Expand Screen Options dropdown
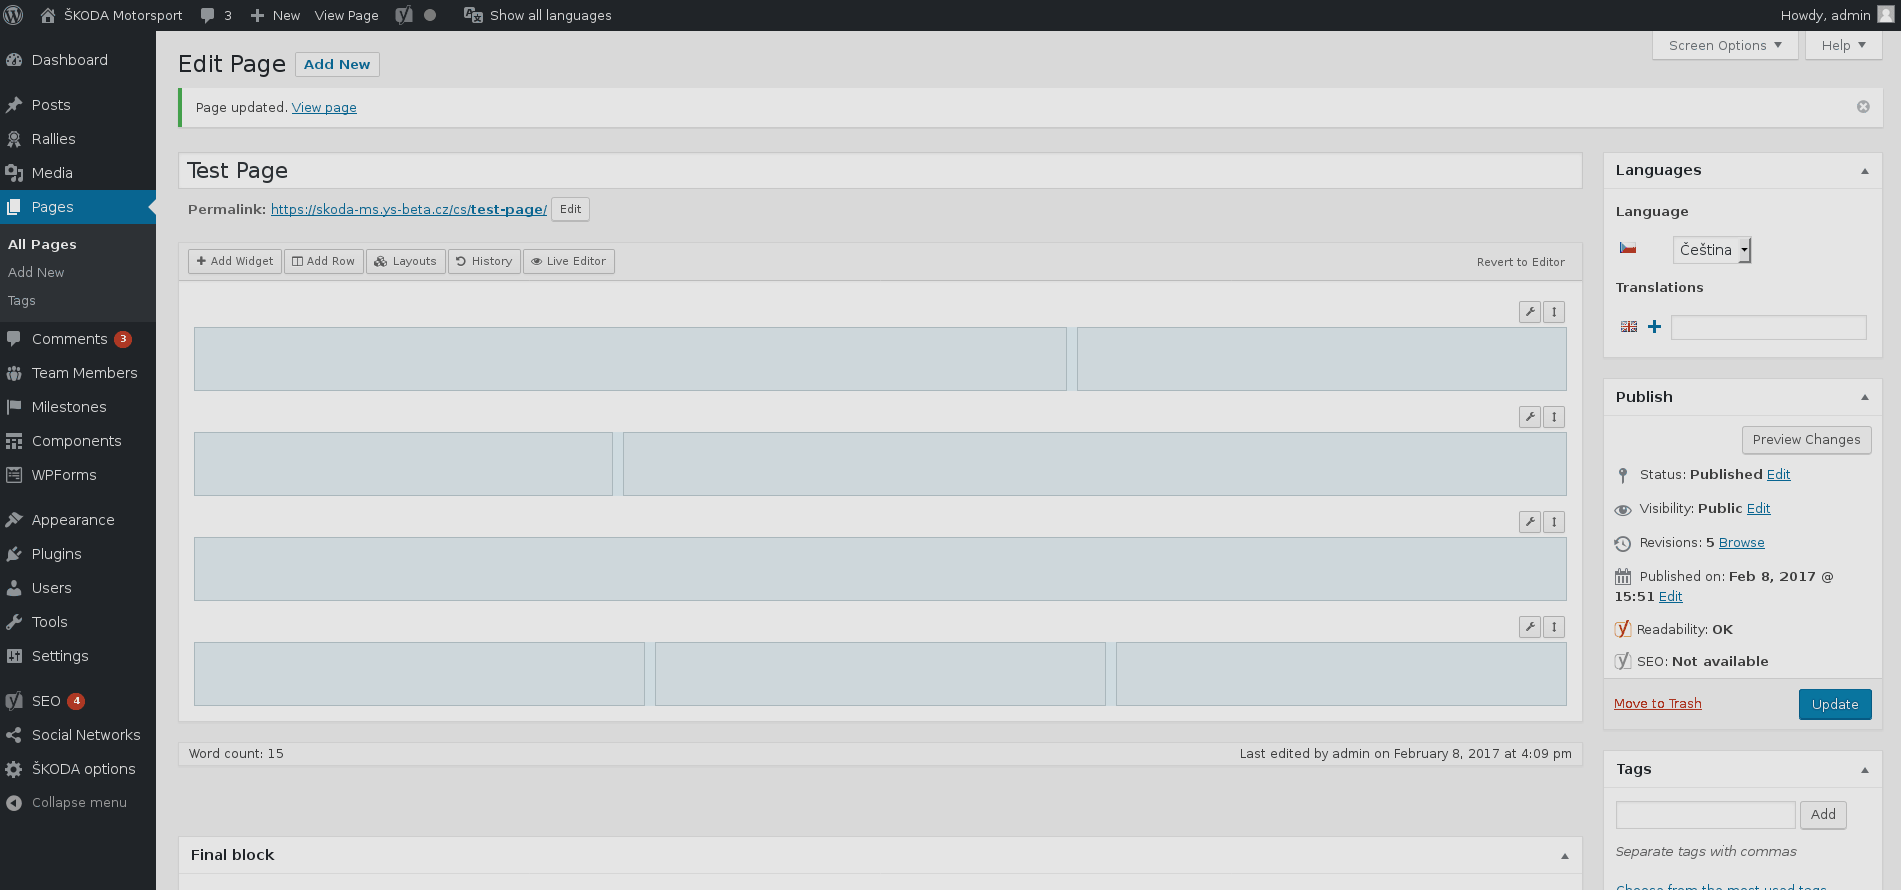 tap(1725, 45)
